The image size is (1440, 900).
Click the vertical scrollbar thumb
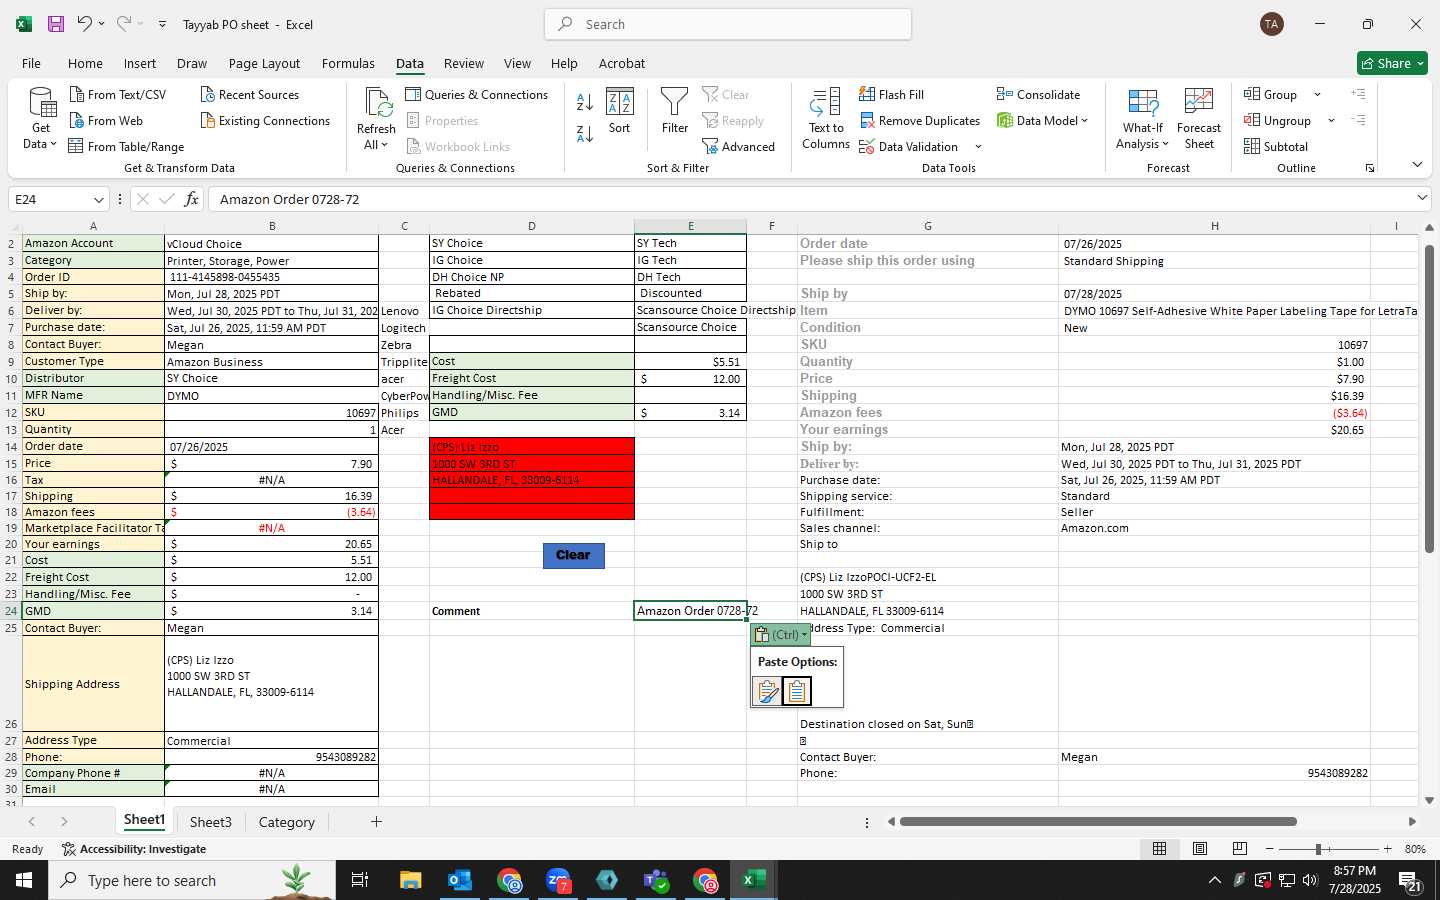tap(1429, 398)
